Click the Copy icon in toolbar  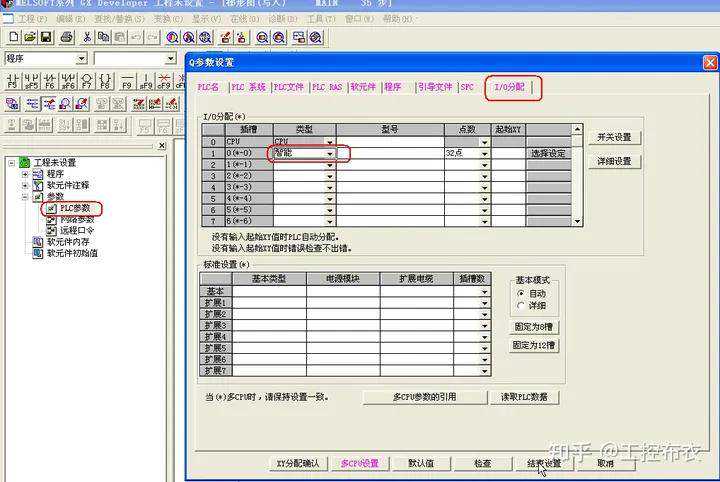[x=104, y=37]
